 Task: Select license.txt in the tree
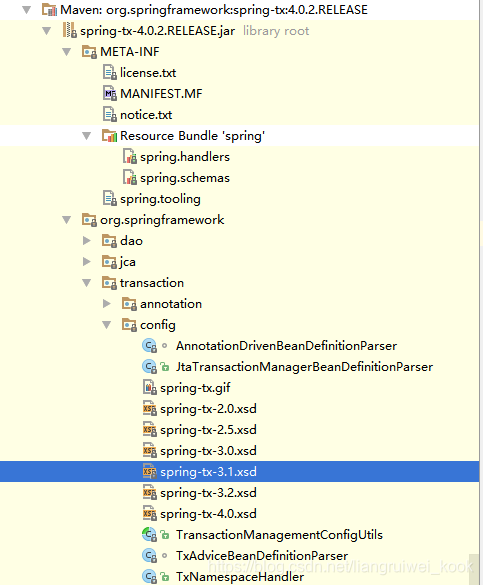coord(148,73)
